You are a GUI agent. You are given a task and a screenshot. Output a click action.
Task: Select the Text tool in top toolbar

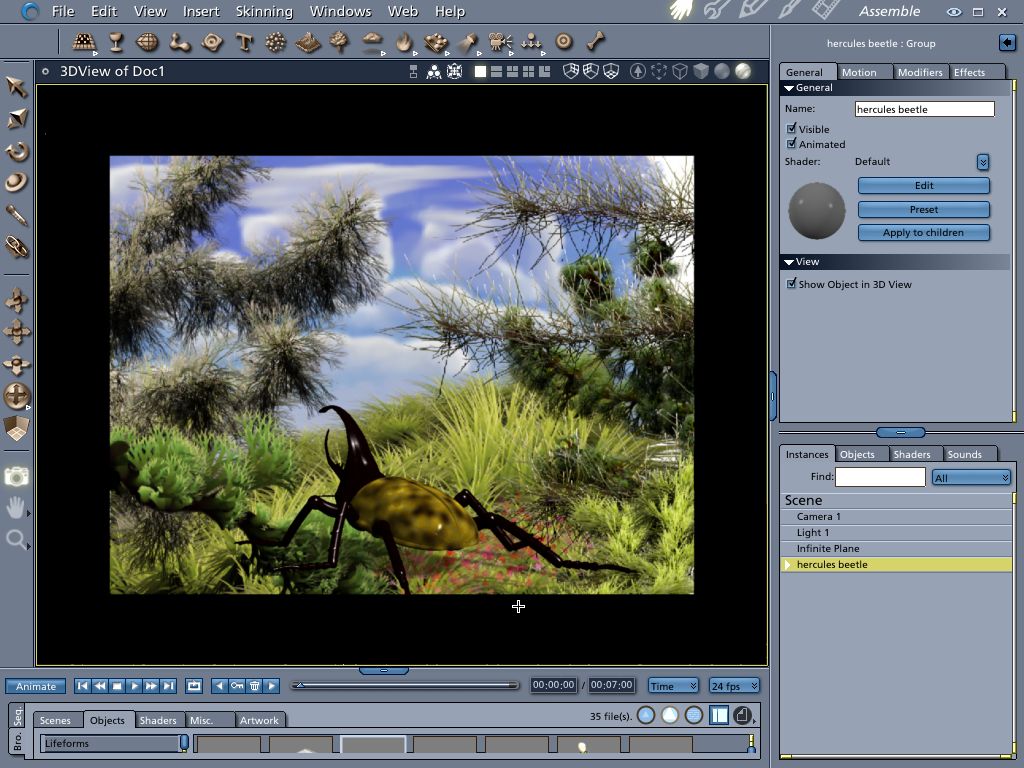tap(244, 42)
